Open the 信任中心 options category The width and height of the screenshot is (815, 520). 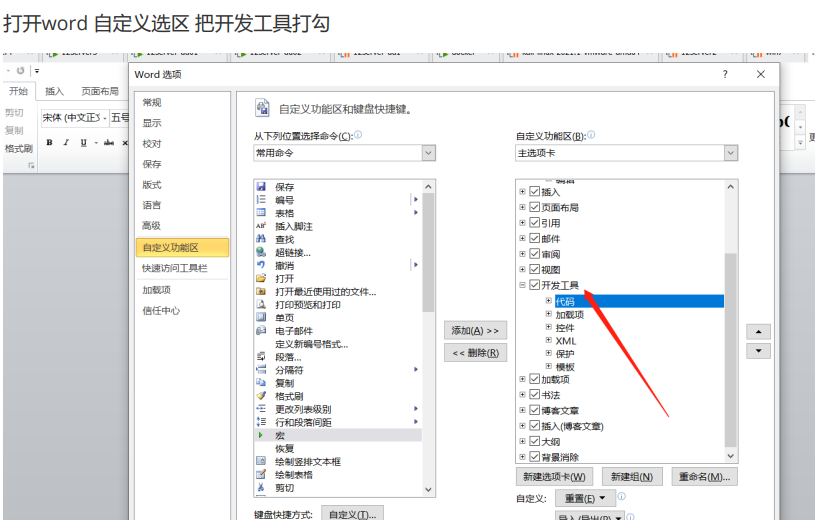tap(161, 310)
